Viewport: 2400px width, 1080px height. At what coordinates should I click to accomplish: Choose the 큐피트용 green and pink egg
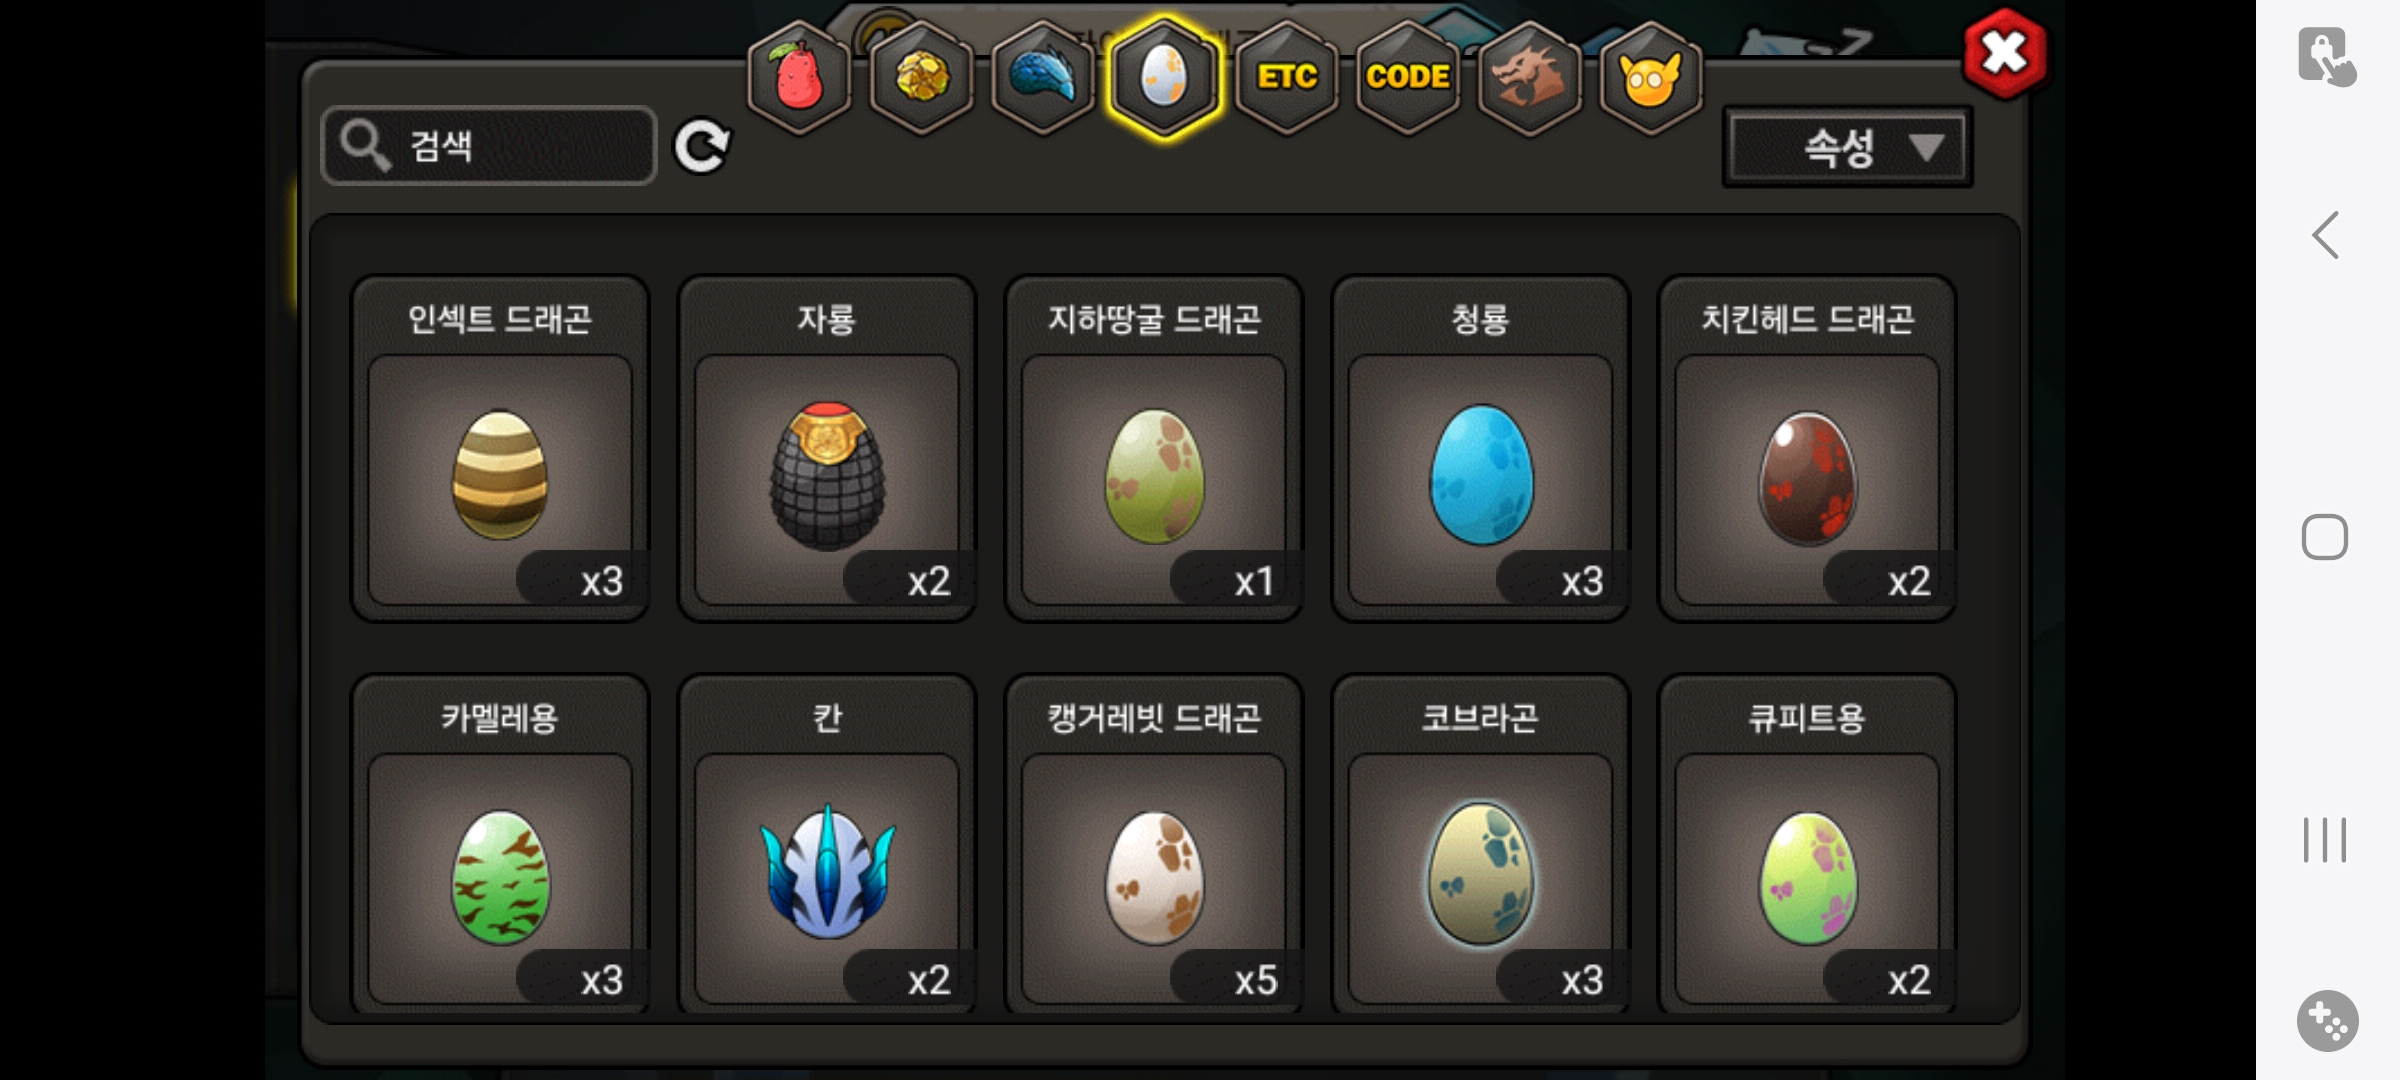[x=1808, y=845]
